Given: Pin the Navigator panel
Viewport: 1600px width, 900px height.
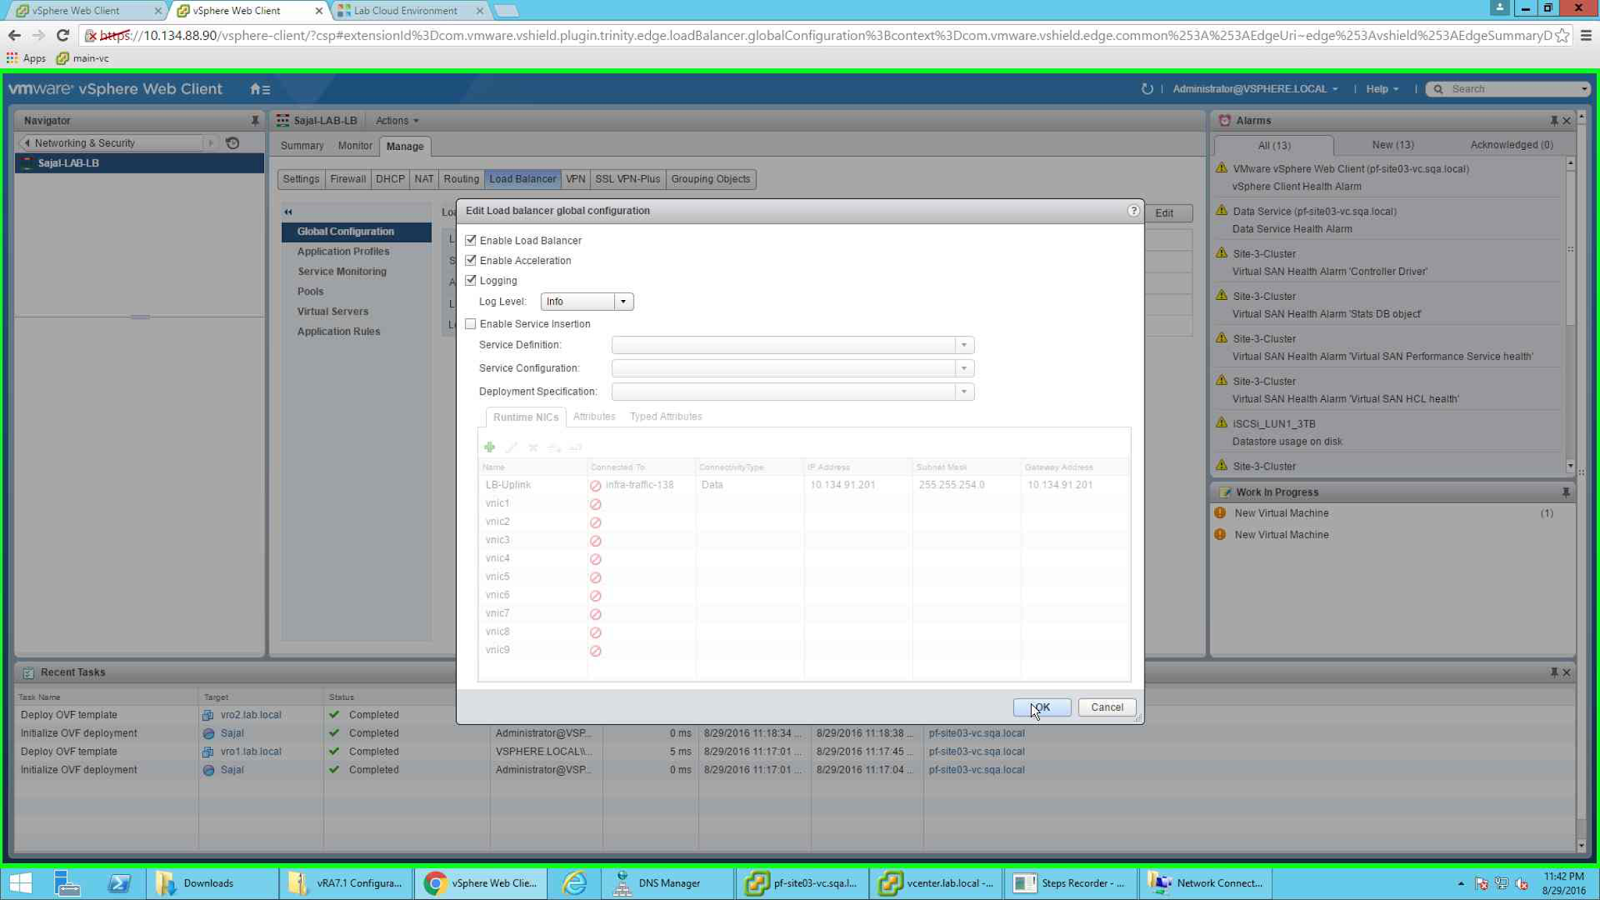Looking at the screenshot, I should [255, 121].
